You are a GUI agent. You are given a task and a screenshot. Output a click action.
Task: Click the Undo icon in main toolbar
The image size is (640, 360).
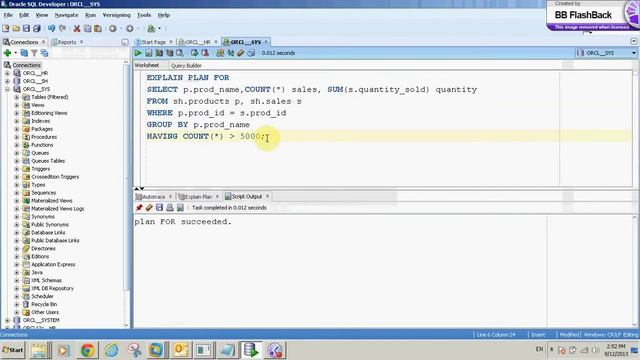coord(51,29)
